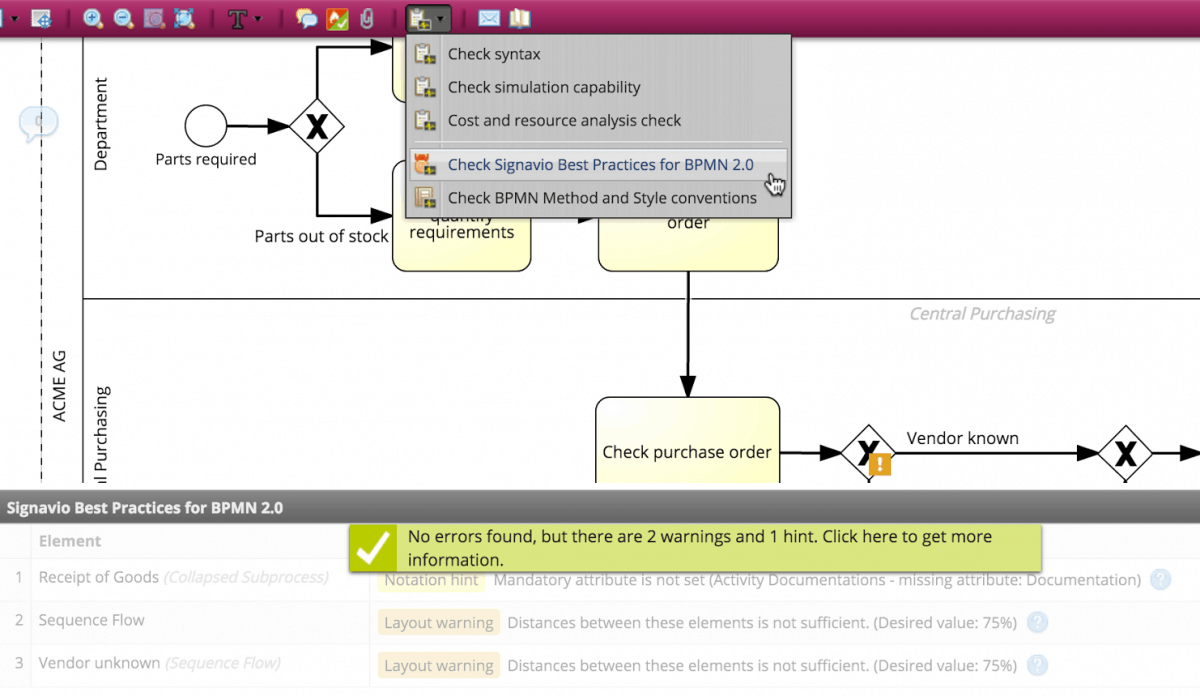Image resolution: width=1200 pixels, height=696 pixels.
Task: Click the Parts out of stock label
Action: point(321,236)
